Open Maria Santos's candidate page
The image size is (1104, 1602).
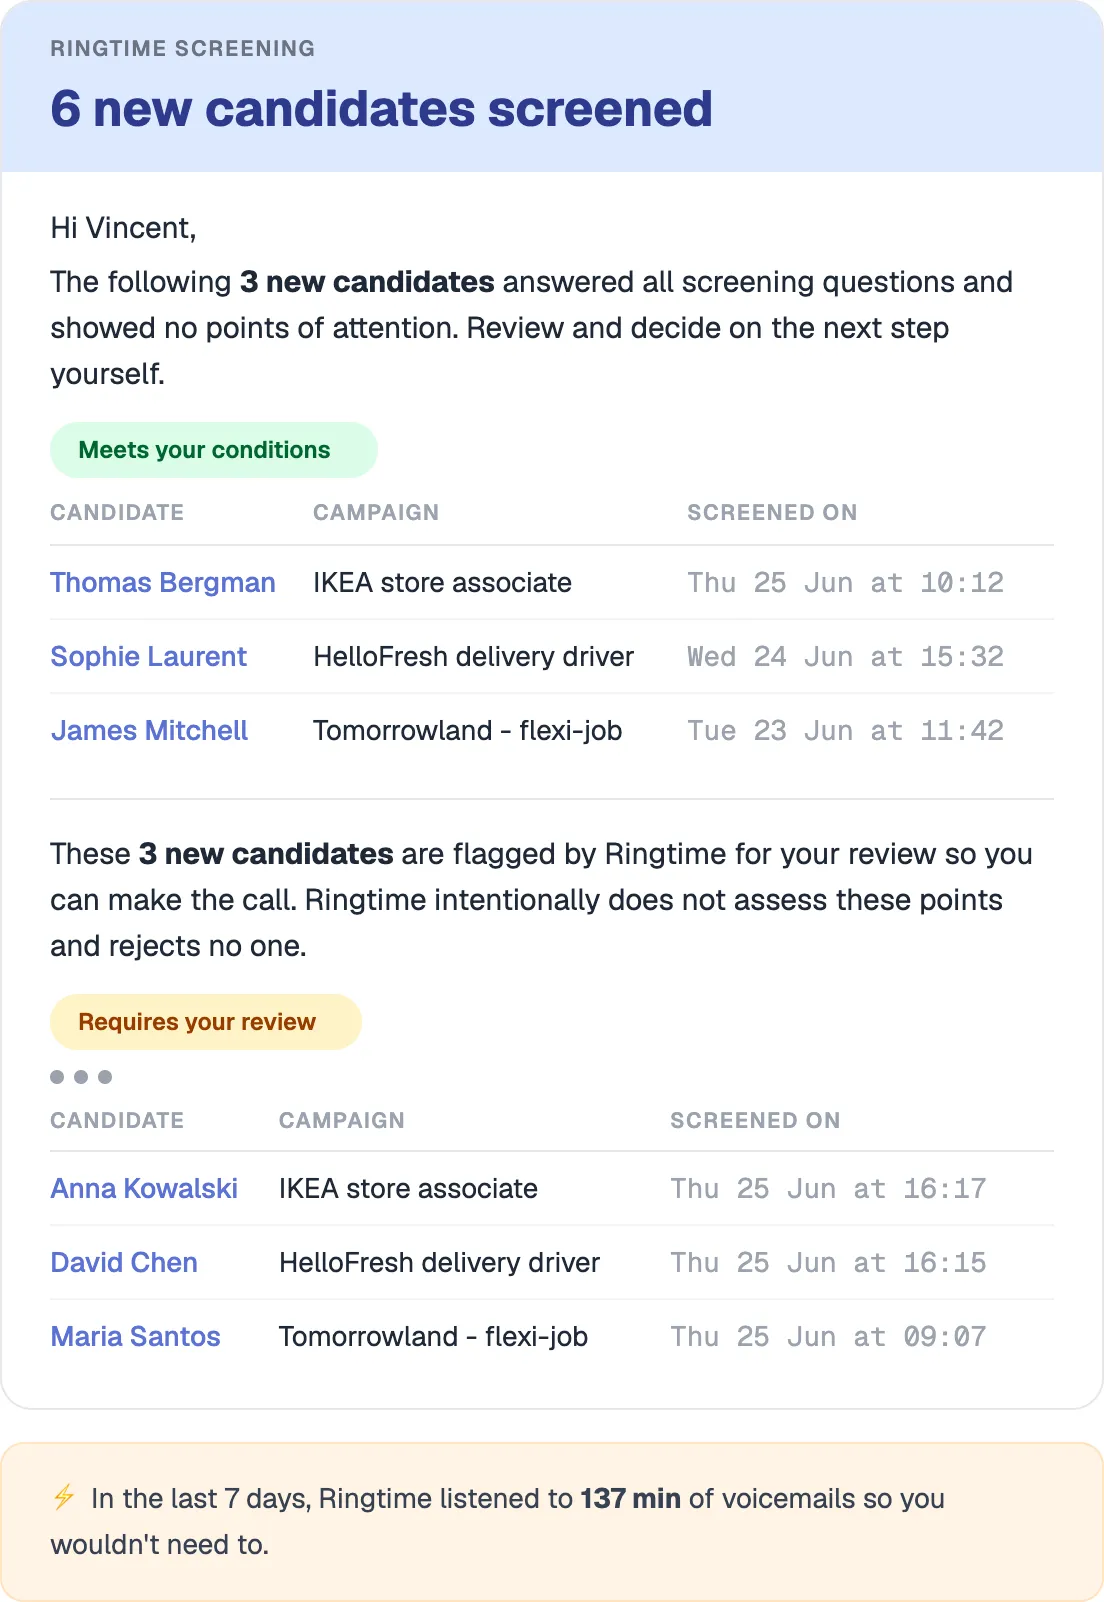135,1336
